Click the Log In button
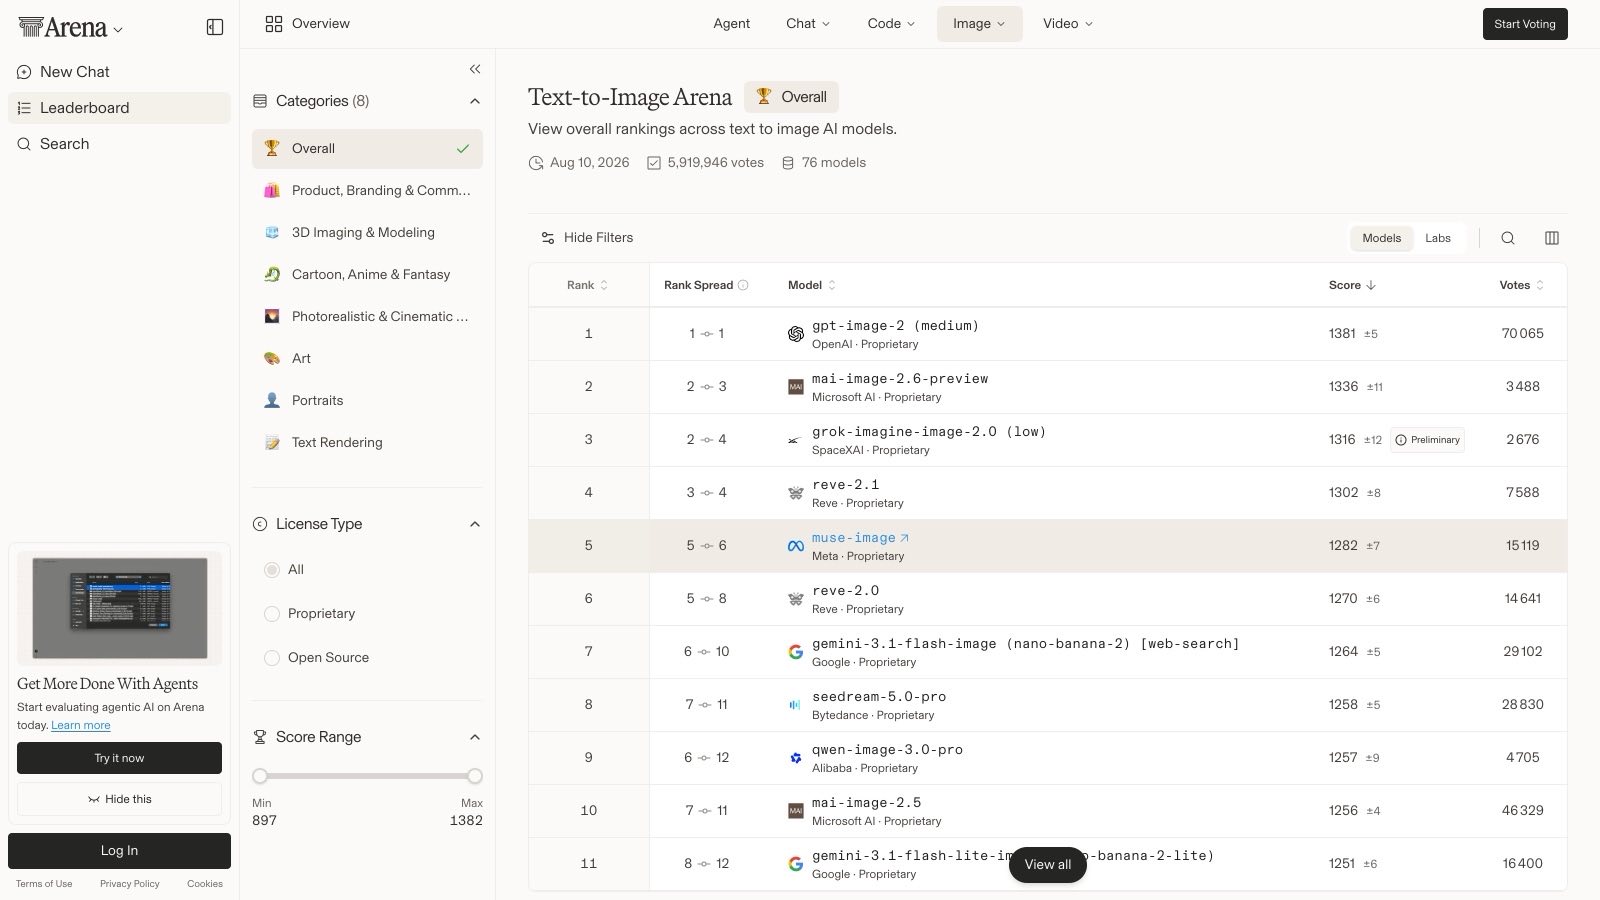This screenshot has height=900, width=1600. [119, 851]
